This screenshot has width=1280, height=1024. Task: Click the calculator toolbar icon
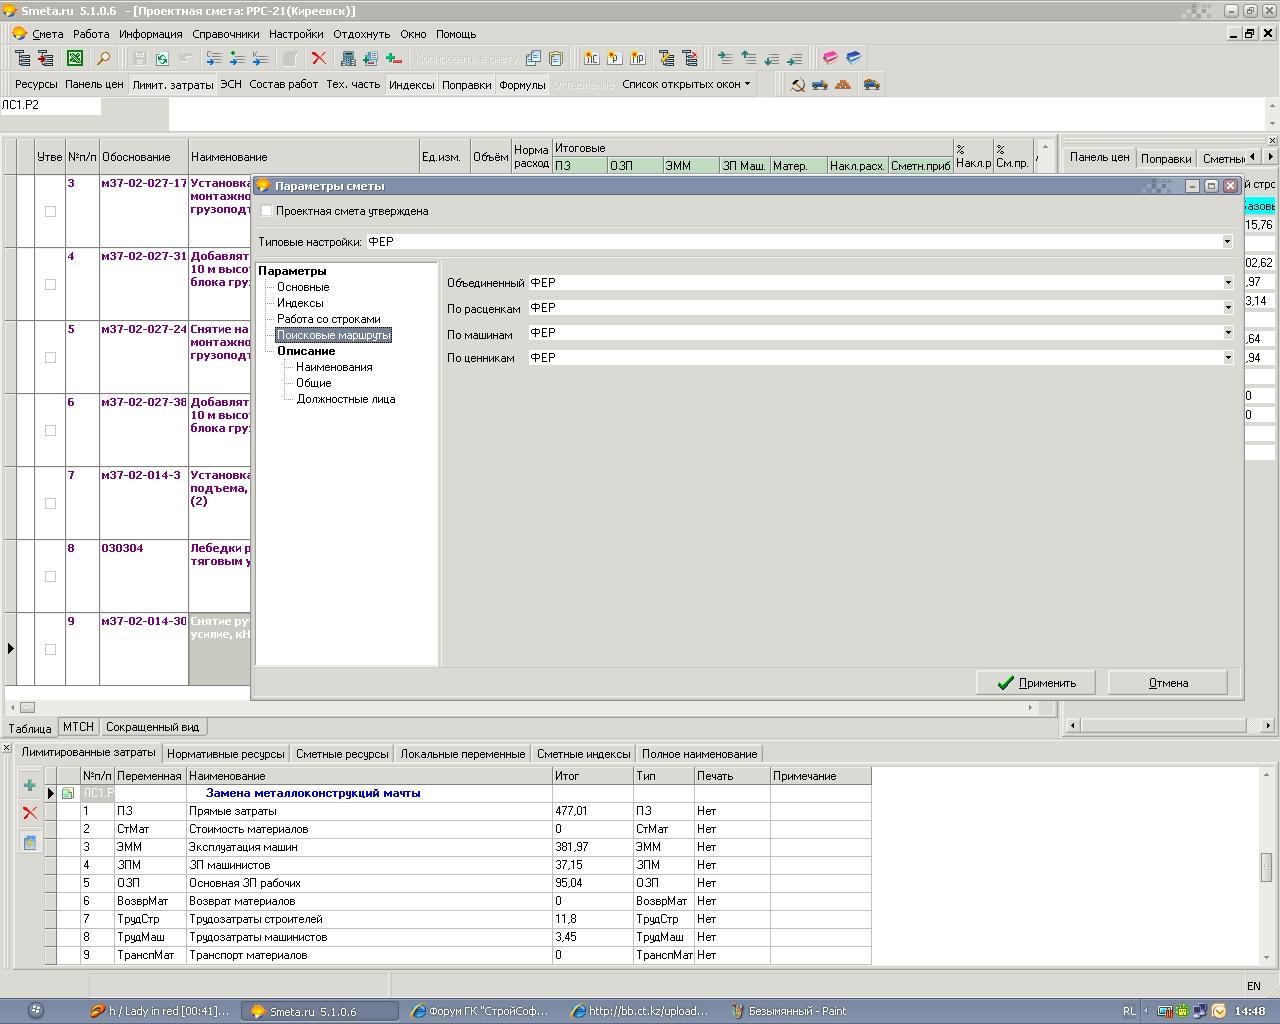click(x=348, y=58)
